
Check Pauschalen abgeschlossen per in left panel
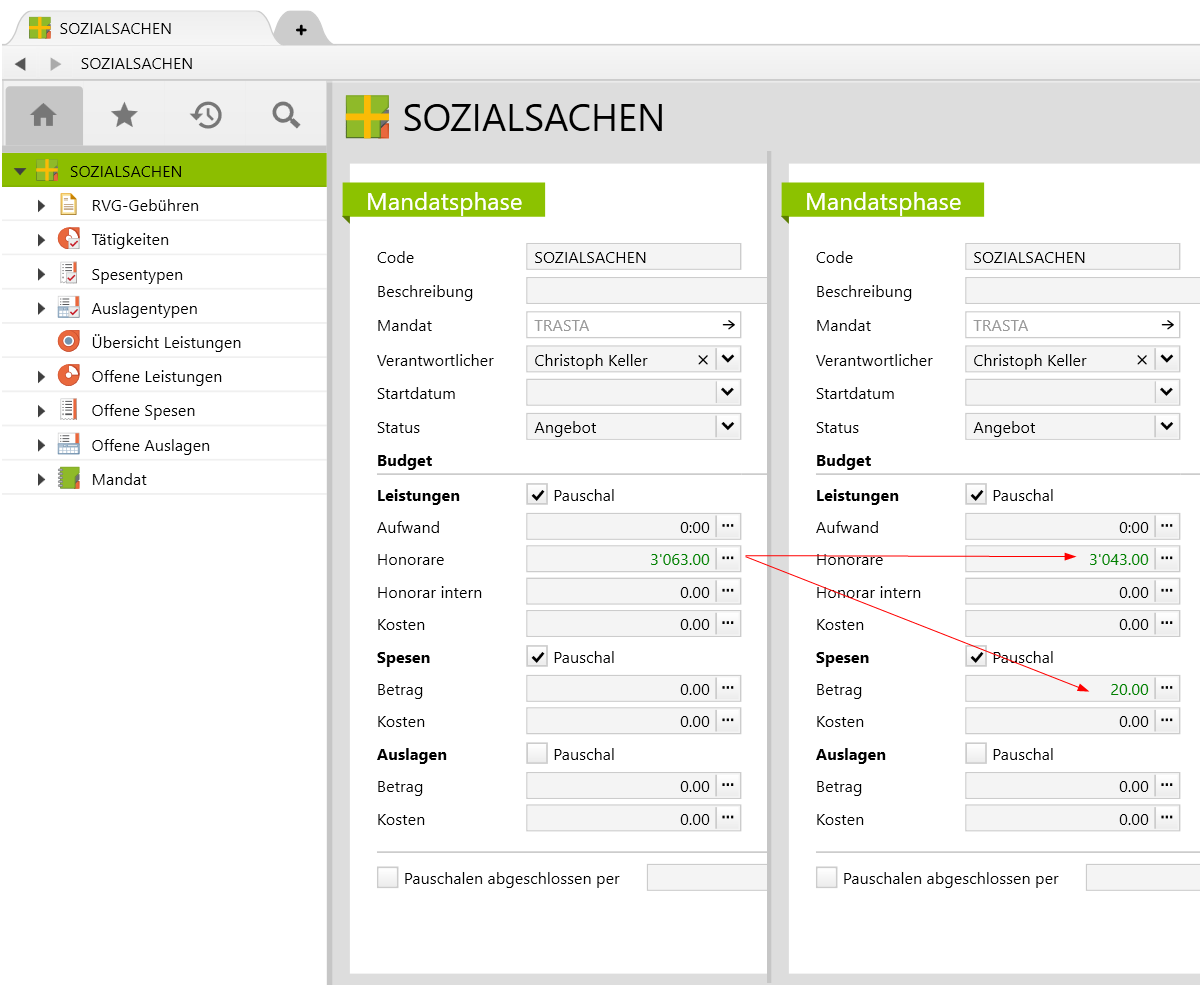coord(387,878)
